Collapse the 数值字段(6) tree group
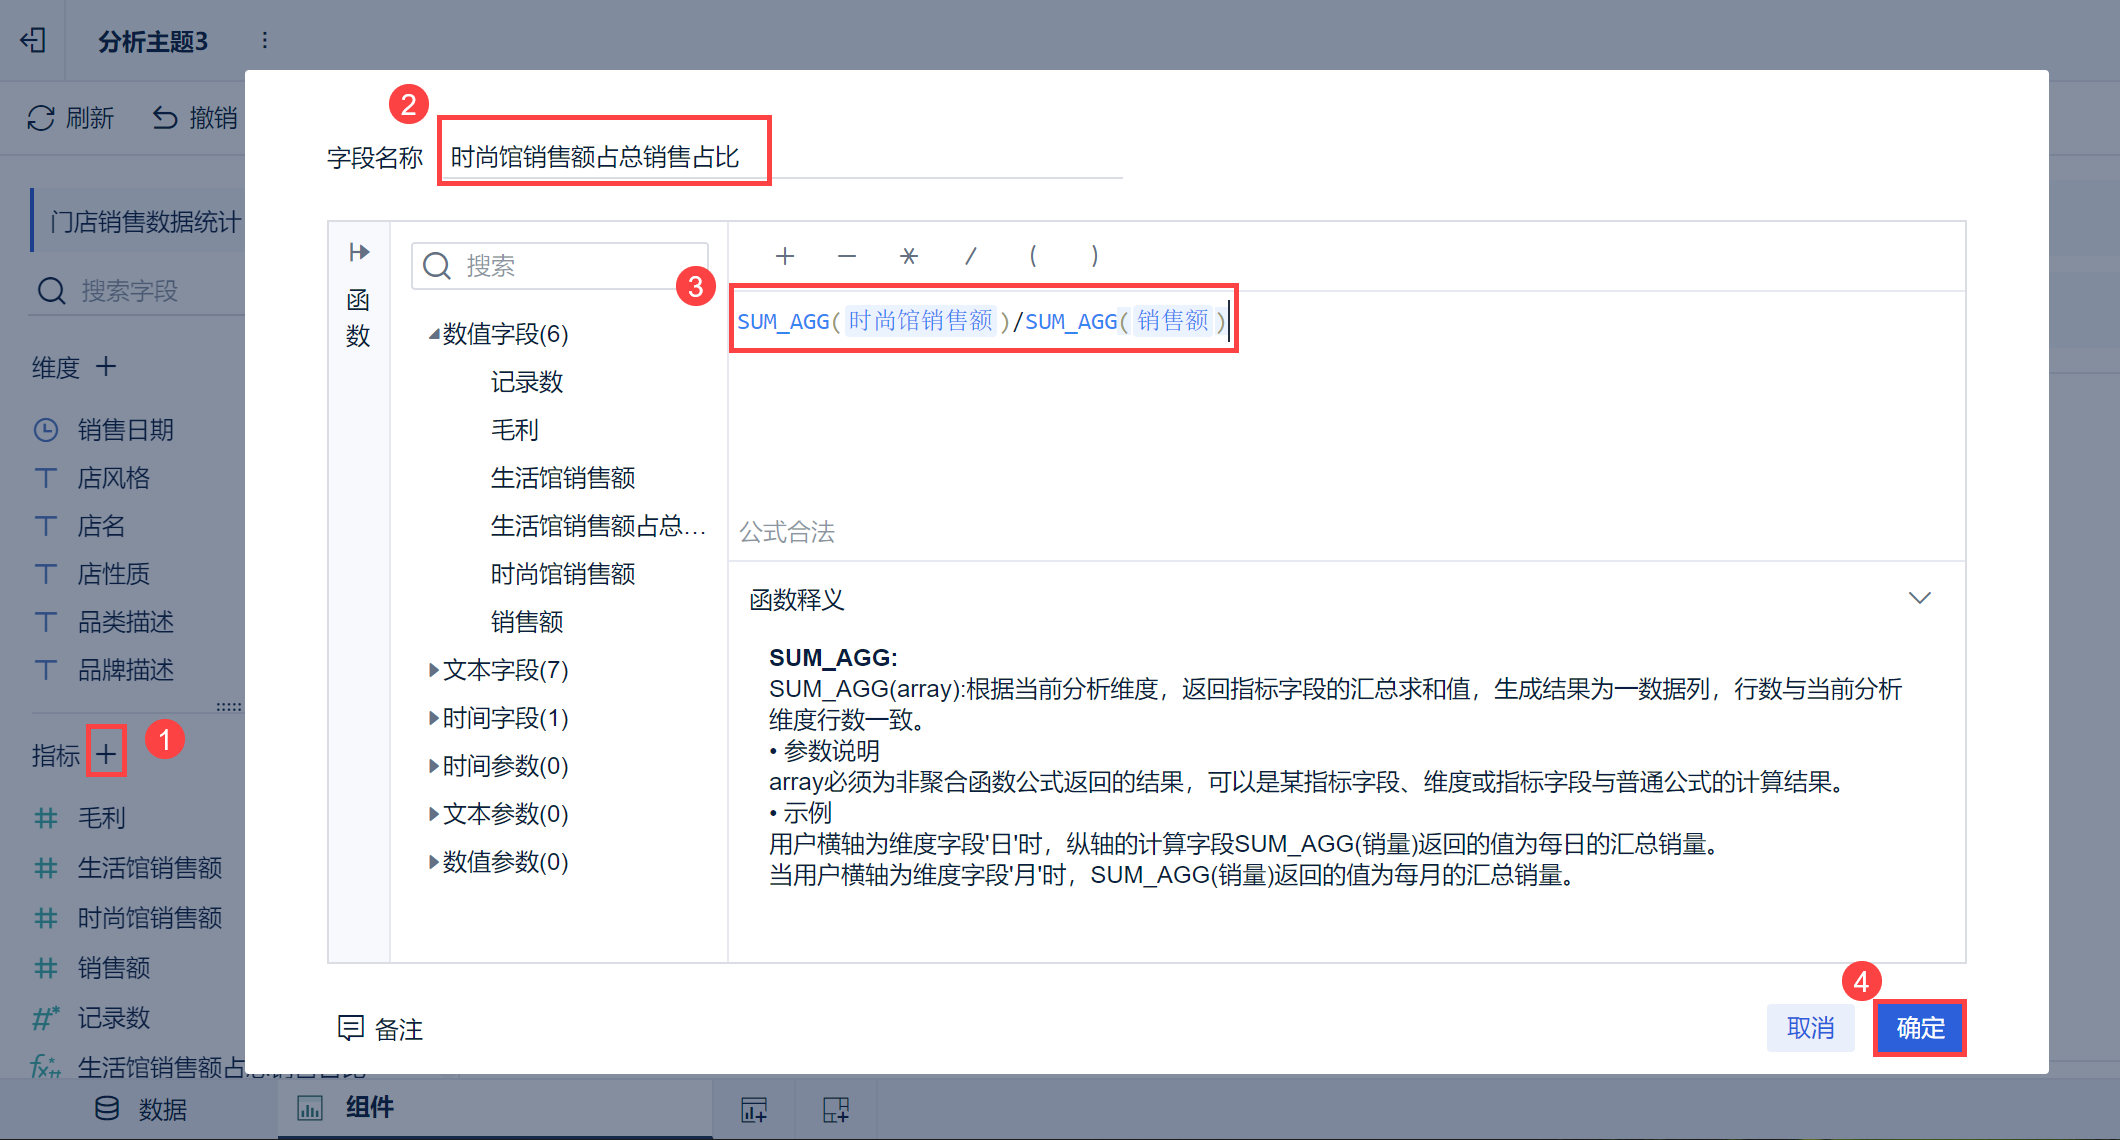 point(434,334)
